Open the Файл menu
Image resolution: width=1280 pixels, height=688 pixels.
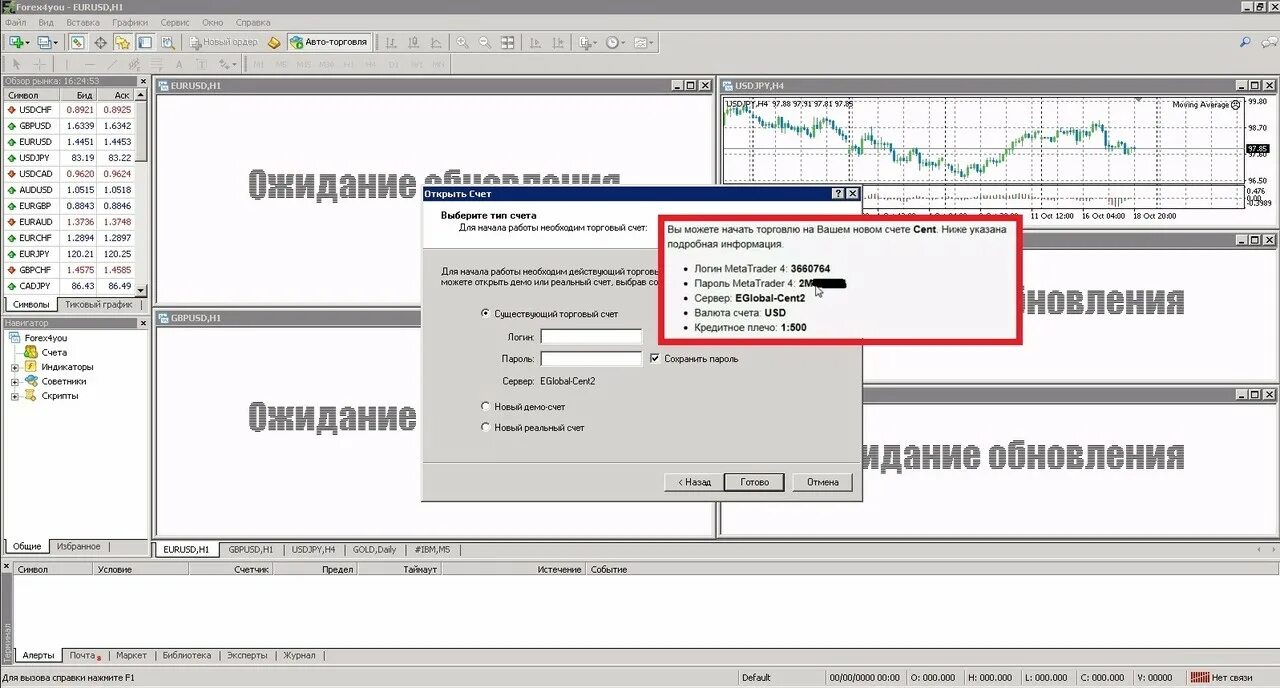pyautogui.click(x=15, y=22)
